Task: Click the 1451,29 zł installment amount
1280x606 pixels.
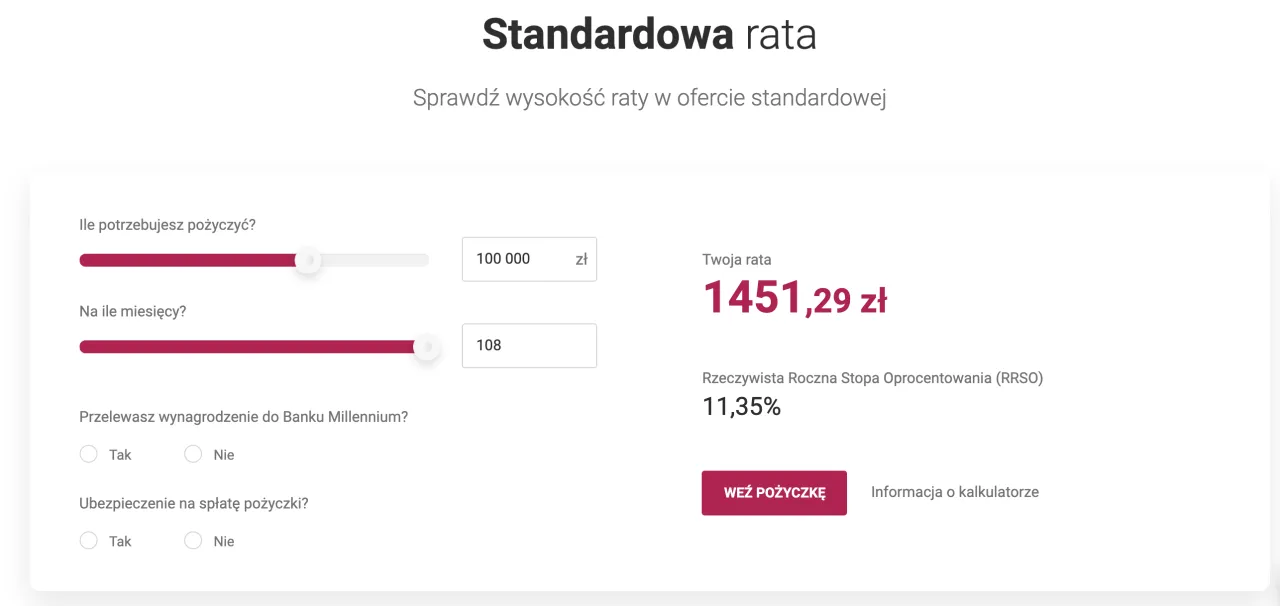Action: coord(795,299)
